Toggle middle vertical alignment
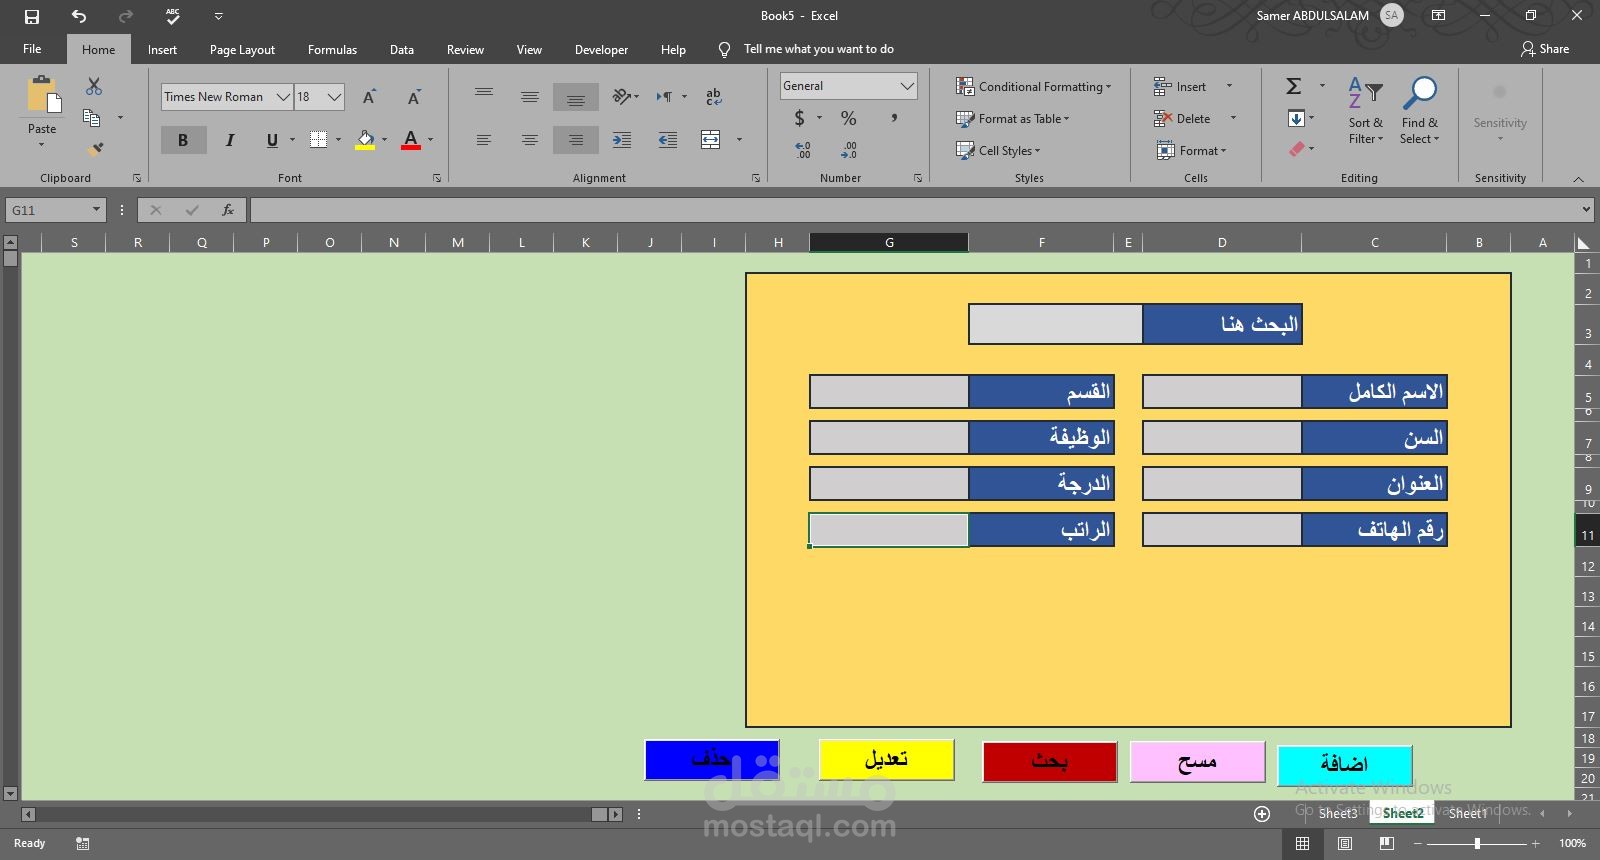Screen dimensions: 1600x860 pos(530,97)
